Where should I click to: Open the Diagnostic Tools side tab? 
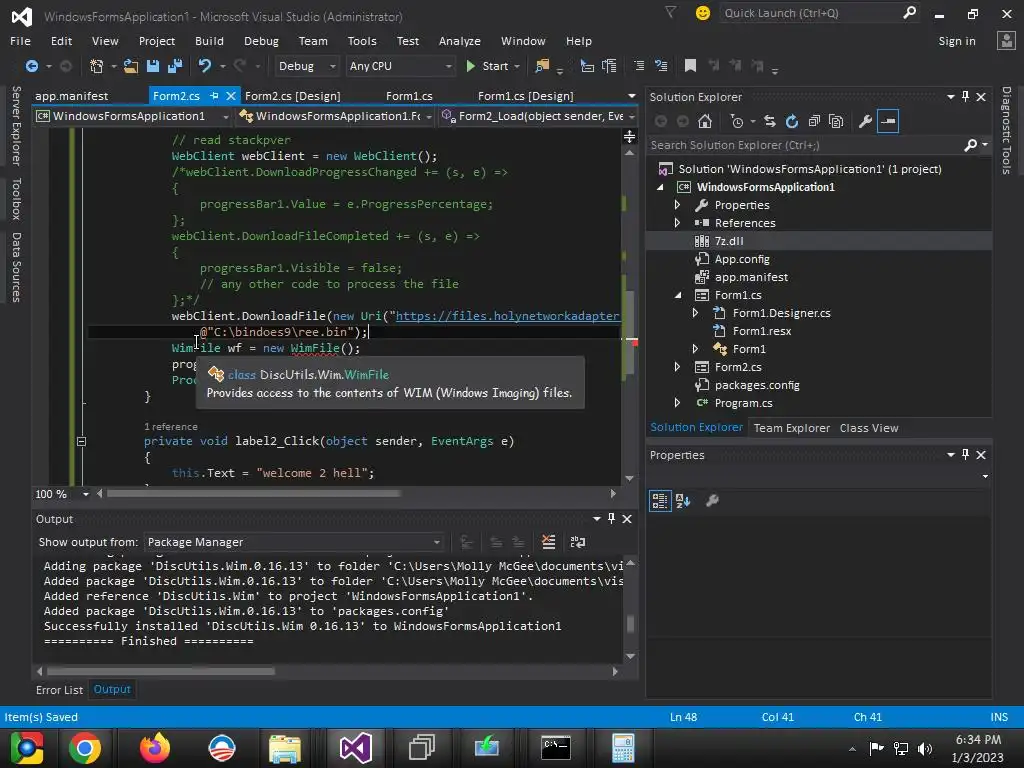(x=1006, y=130)
